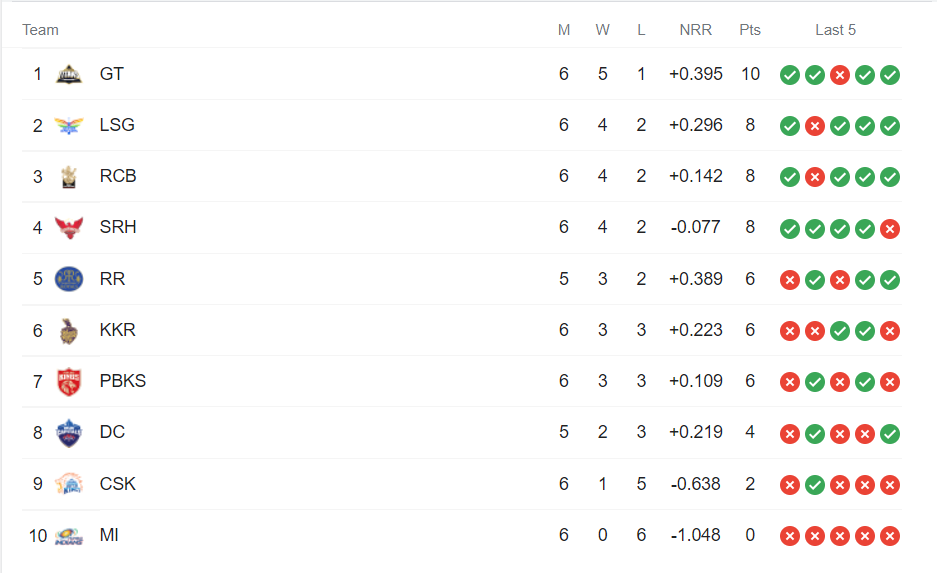The image size is (937, 573).
Task: Click the Gujarat Titans team logo
Action: pos(69,74)
